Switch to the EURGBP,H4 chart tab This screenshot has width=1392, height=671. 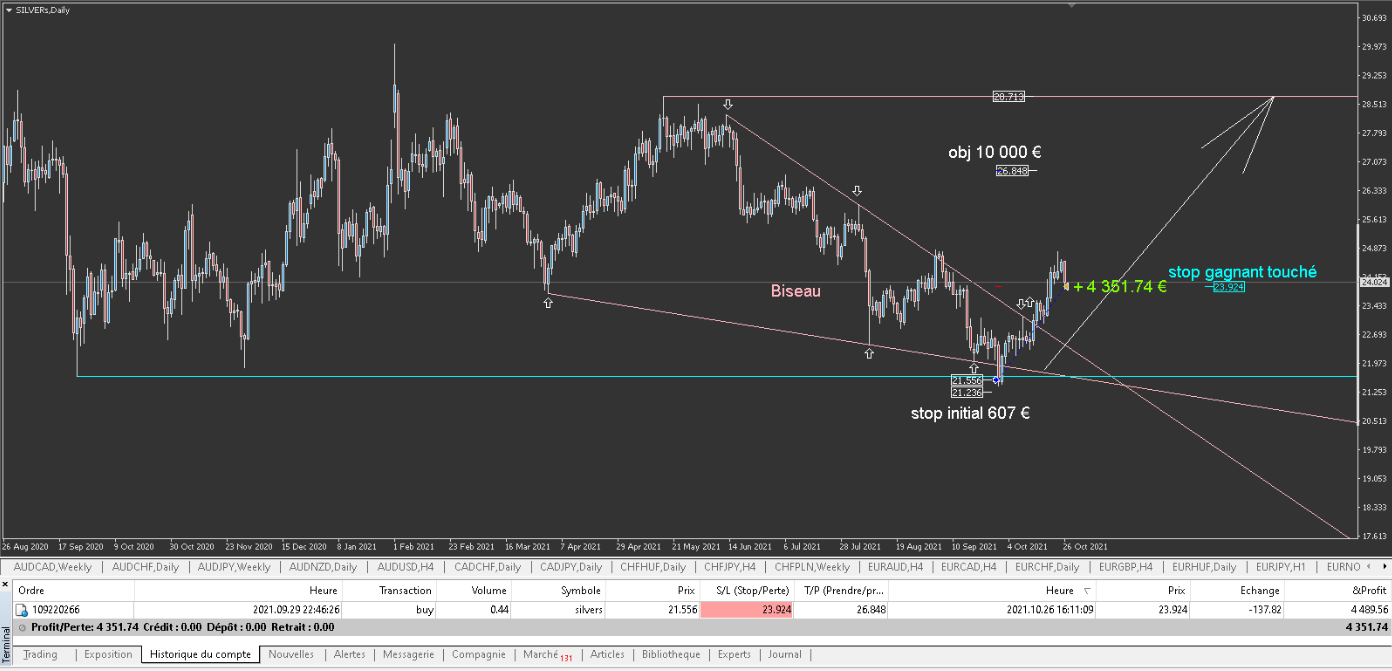click(x=1126, y=567)
